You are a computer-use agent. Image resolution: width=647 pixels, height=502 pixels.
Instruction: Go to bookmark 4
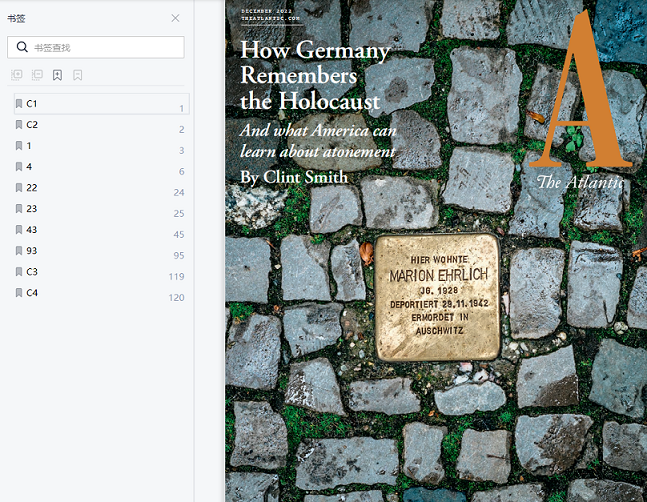(x=29, y=167)
